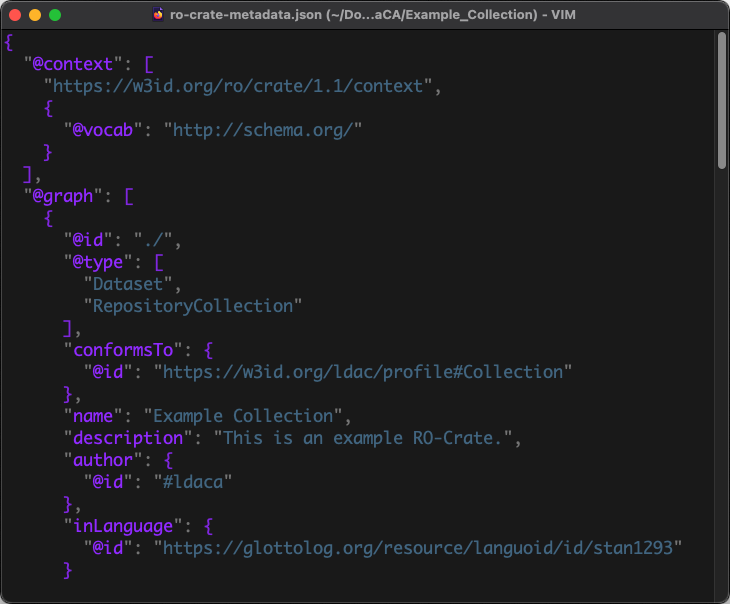Click the "#ldaca" id value
The height and width of the screenshot is (604, 730).
click(x=193, y=482)
